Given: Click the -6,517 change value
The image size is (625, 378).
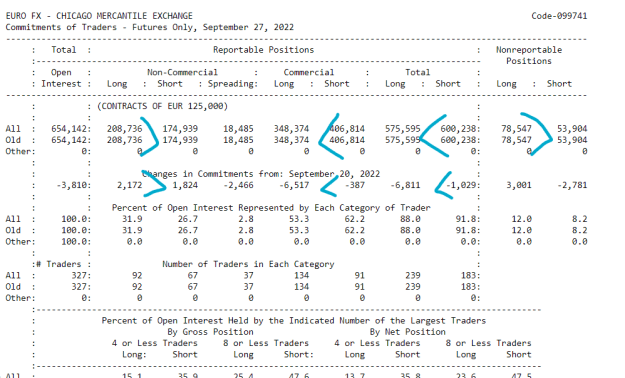Looking at the screenshot, I should (x=294, y=185).
